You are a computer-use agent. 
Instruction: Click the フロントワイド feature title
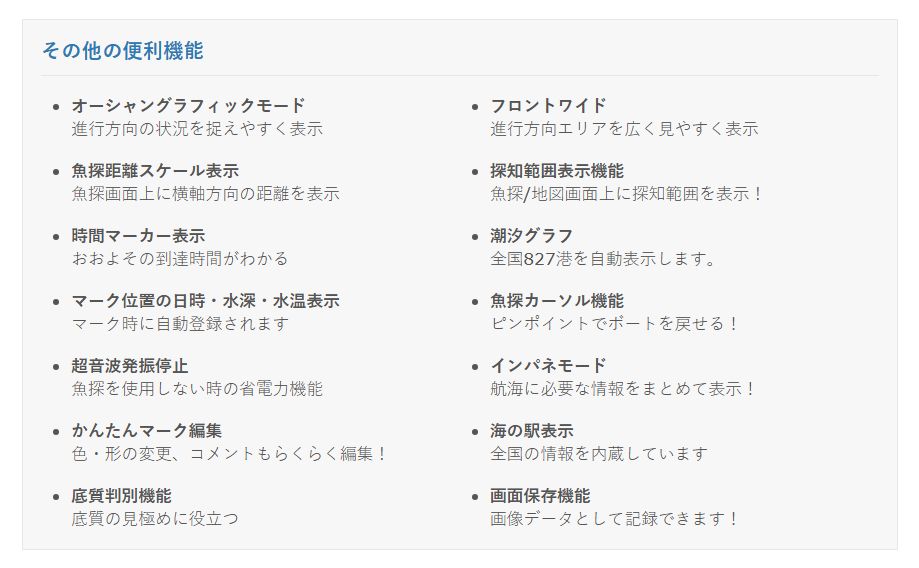(x=548, y=106)
